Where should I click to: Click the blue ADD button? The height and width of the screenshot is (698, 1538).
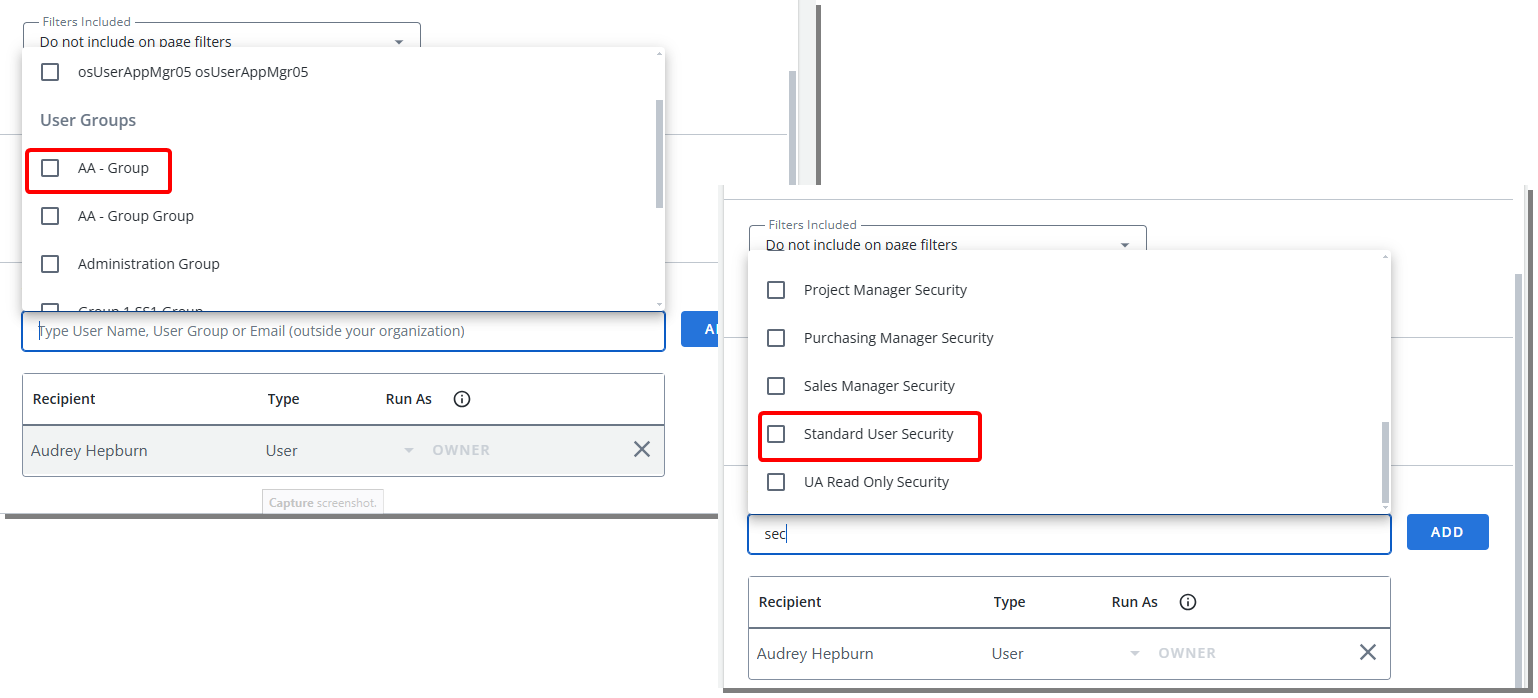[1447, 531]
